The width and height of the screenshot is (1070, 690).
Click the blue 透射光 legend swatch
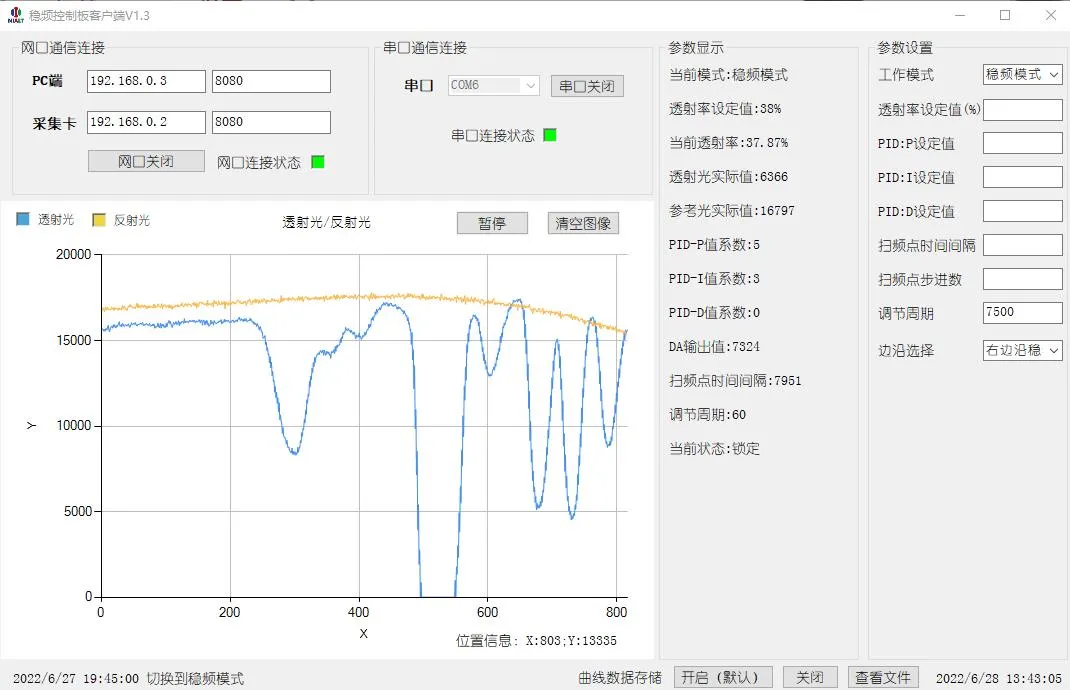(x=23, y=219)
